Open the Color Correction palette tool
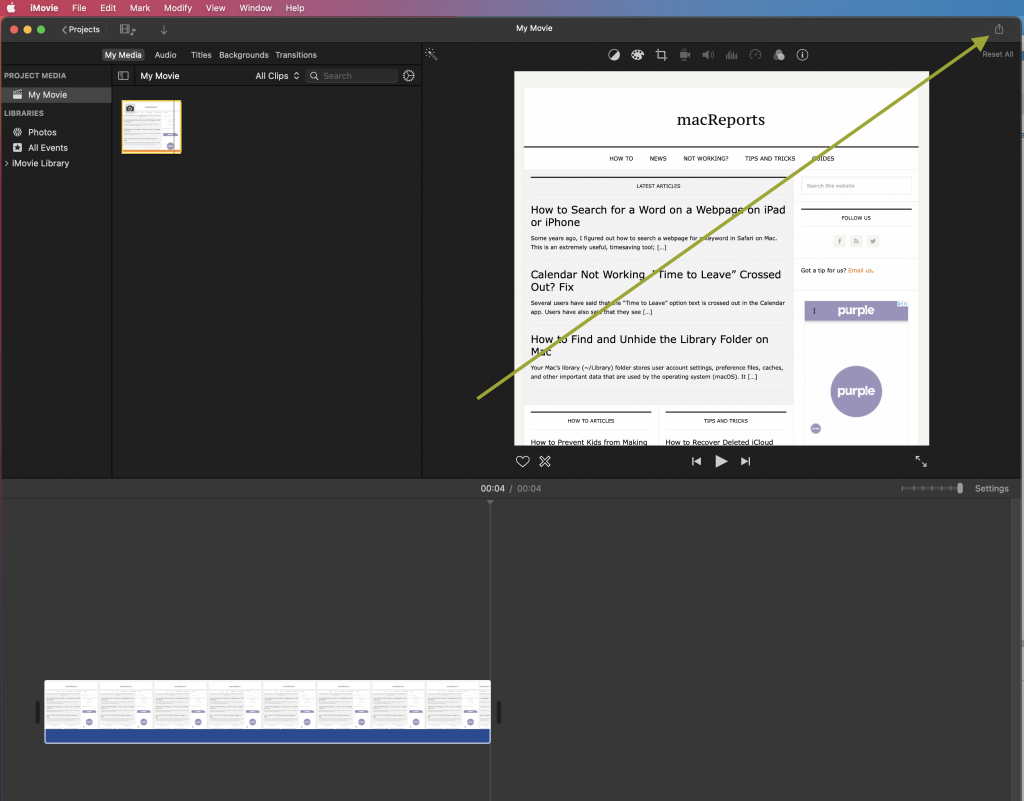This screenshot has width=1024, height=801. (637, 55)
